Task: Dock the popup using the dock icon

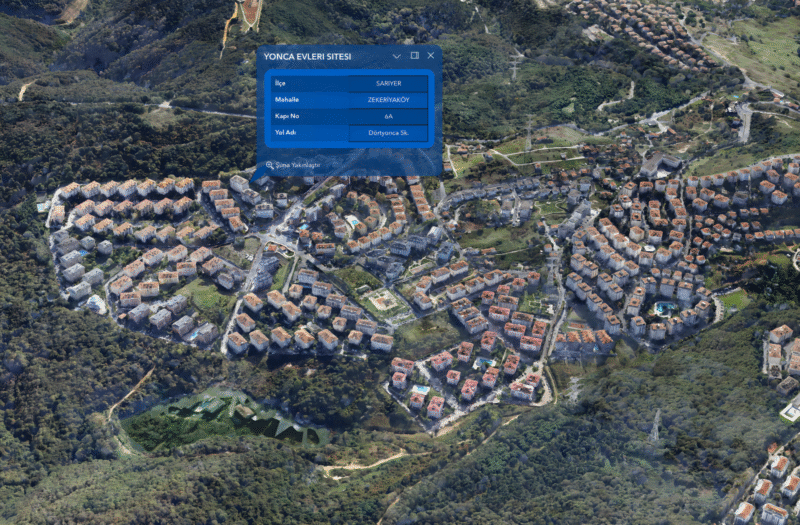Action: [415, 56]
